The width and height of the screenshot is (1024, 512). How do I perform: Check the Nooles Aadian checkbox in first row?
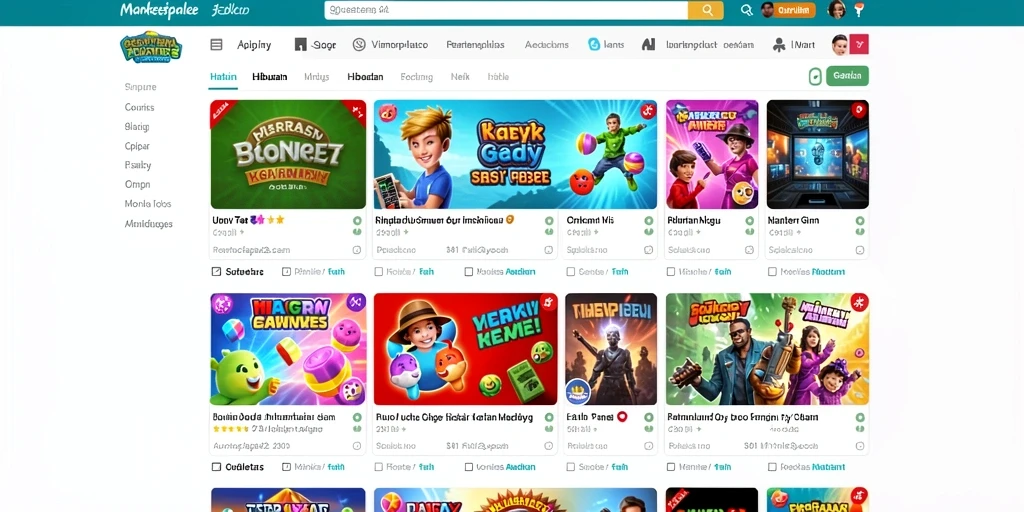point(468,272)
